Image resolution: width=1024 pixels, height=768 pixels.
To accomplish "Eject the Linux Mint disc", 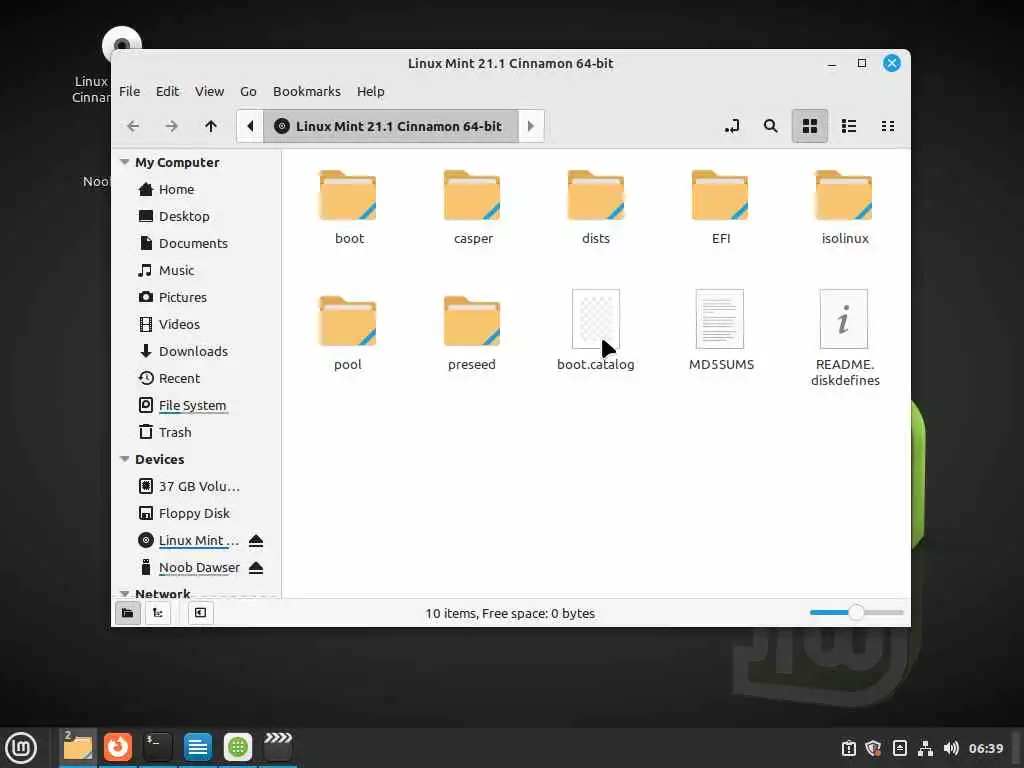I will (x=256, y=541).
